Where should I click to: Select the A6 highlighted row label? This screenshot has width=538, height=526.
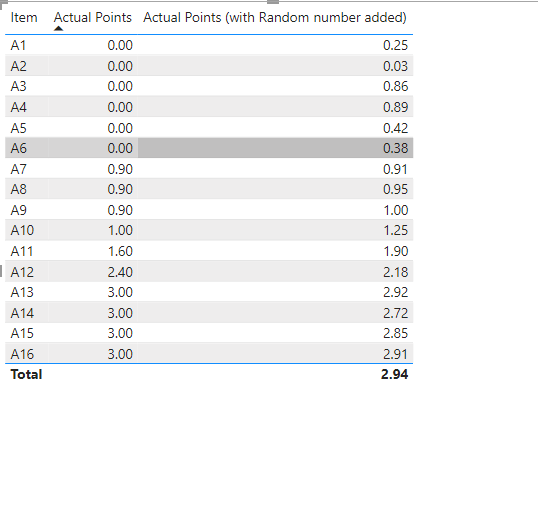[x=18, y=148]
